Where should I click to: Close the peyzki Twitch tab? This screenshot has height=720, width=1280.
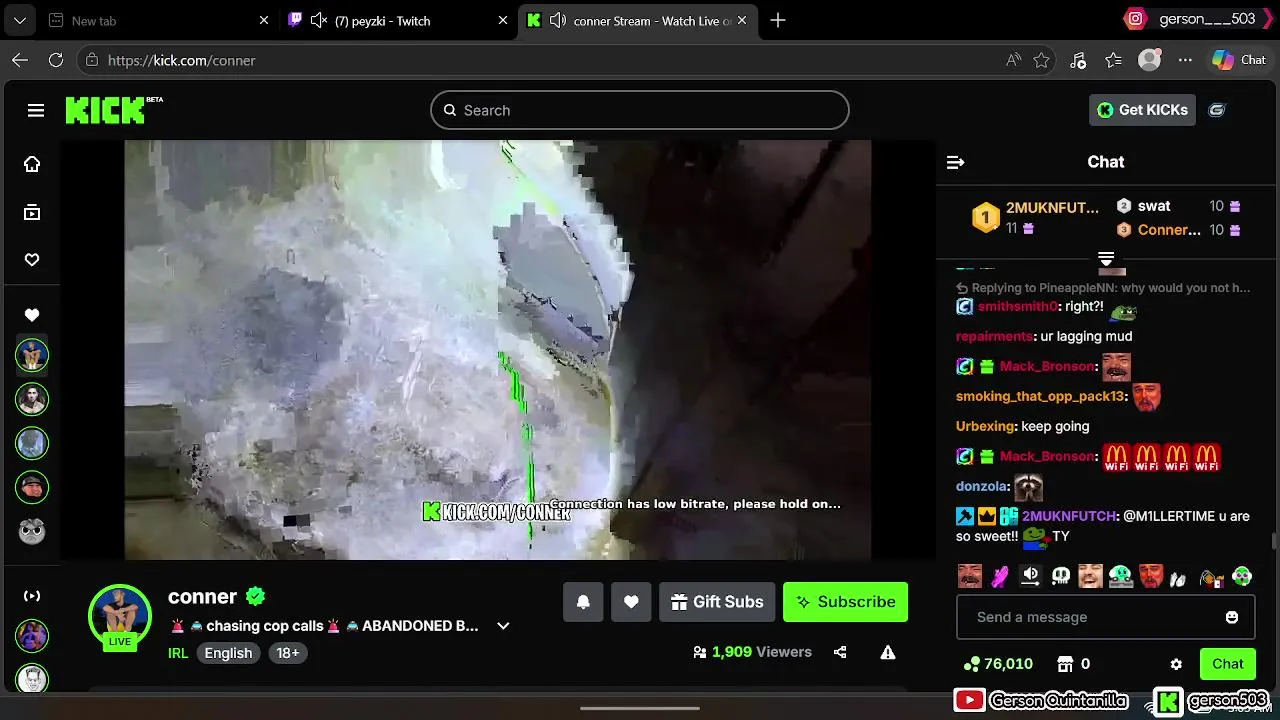(503, 21)
